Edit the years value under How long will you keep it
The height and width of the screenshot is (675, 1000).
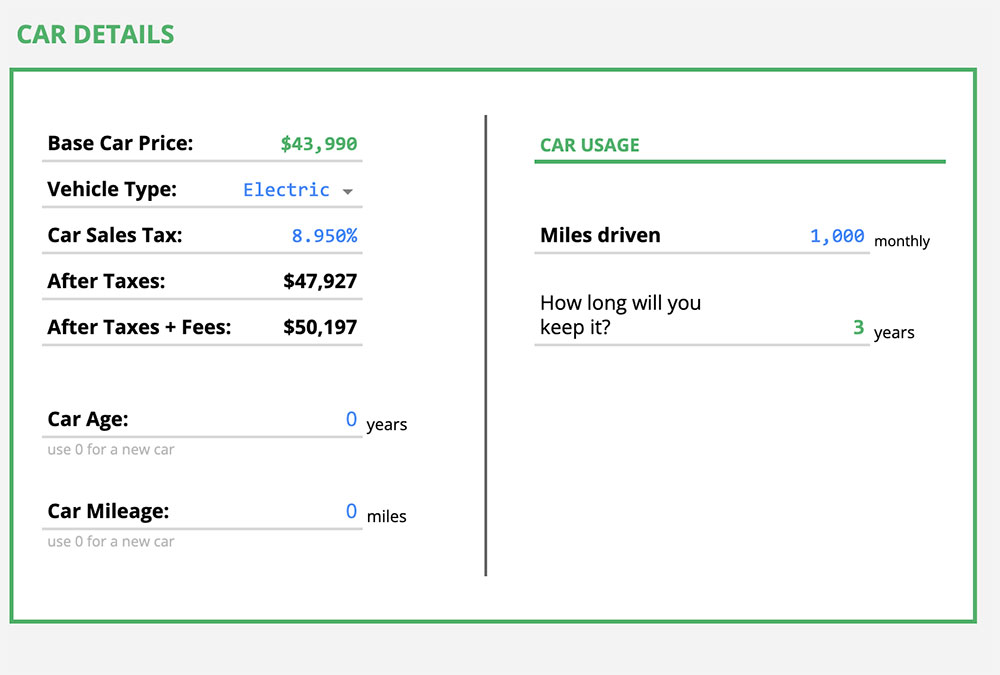coord(858,327)
